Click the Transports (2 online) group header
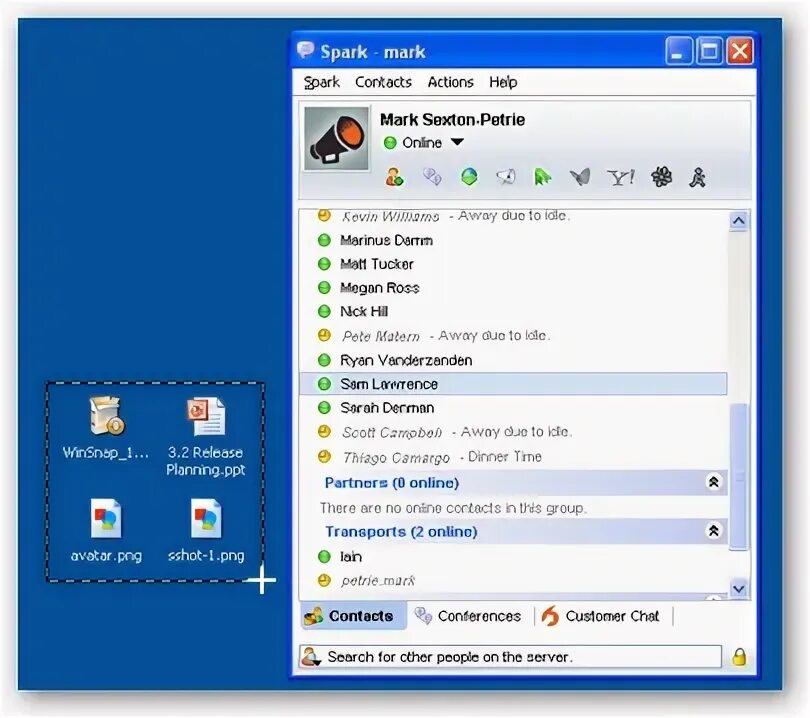The height and width of the screenshot is (718, 810). 513,532
